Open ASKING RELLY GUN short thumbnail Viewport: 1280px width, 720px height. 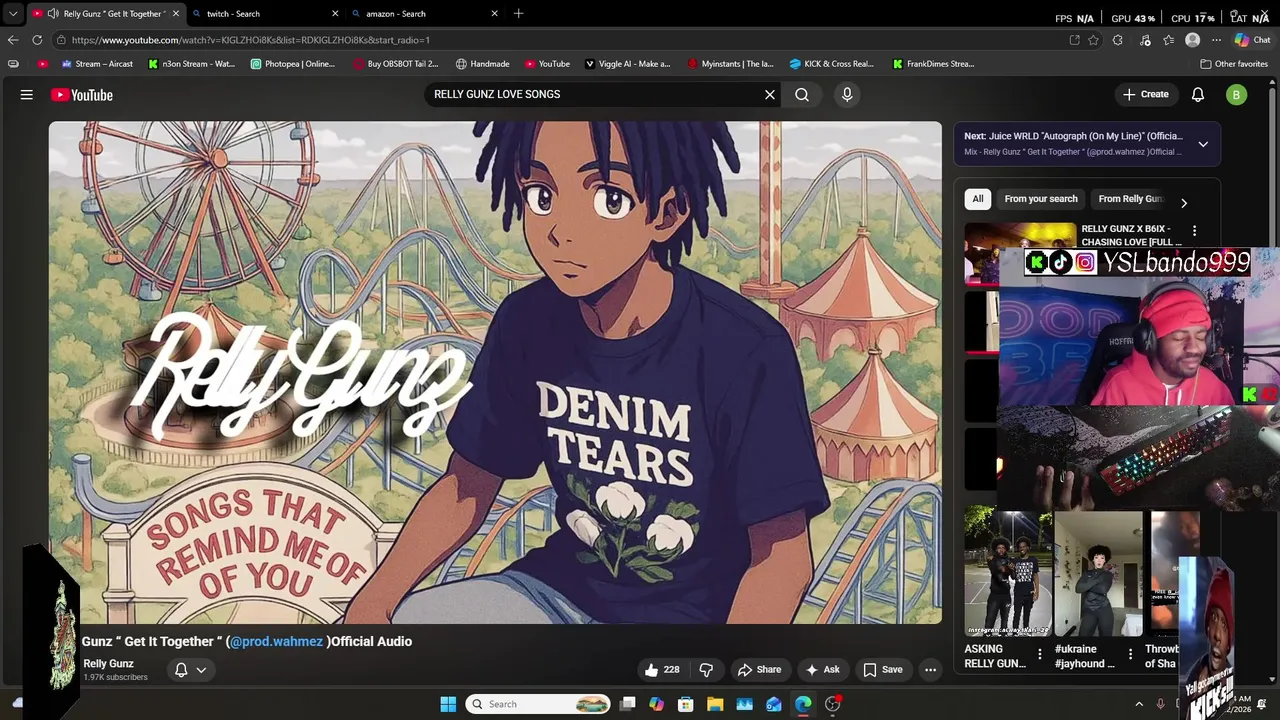pyautogui.click(x=1007, y=572)
